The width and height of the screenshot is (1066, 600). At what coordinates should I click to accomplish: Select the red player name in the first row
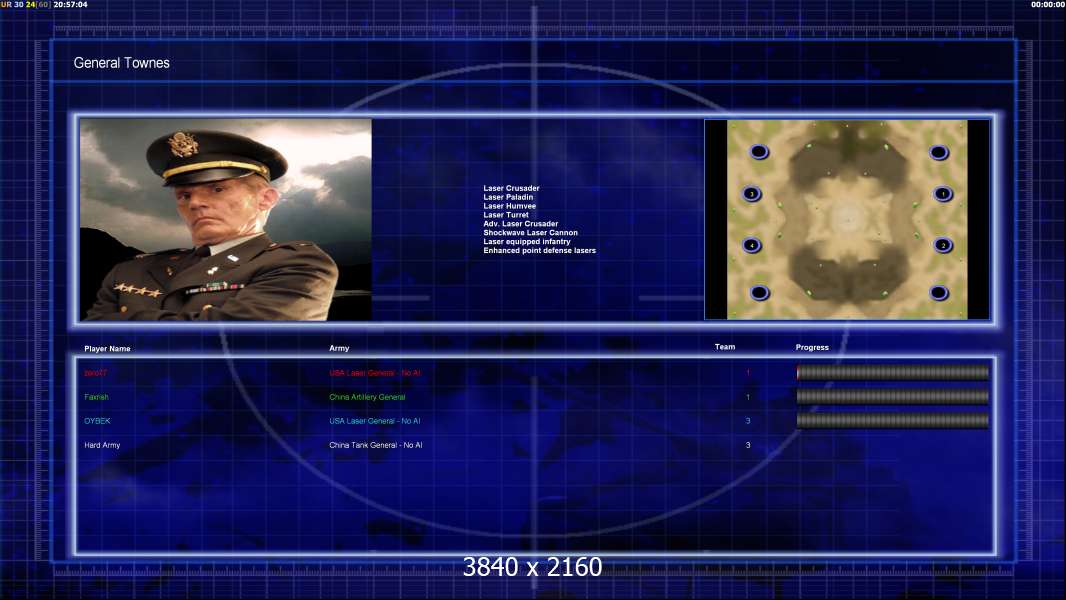click(96, 373)
